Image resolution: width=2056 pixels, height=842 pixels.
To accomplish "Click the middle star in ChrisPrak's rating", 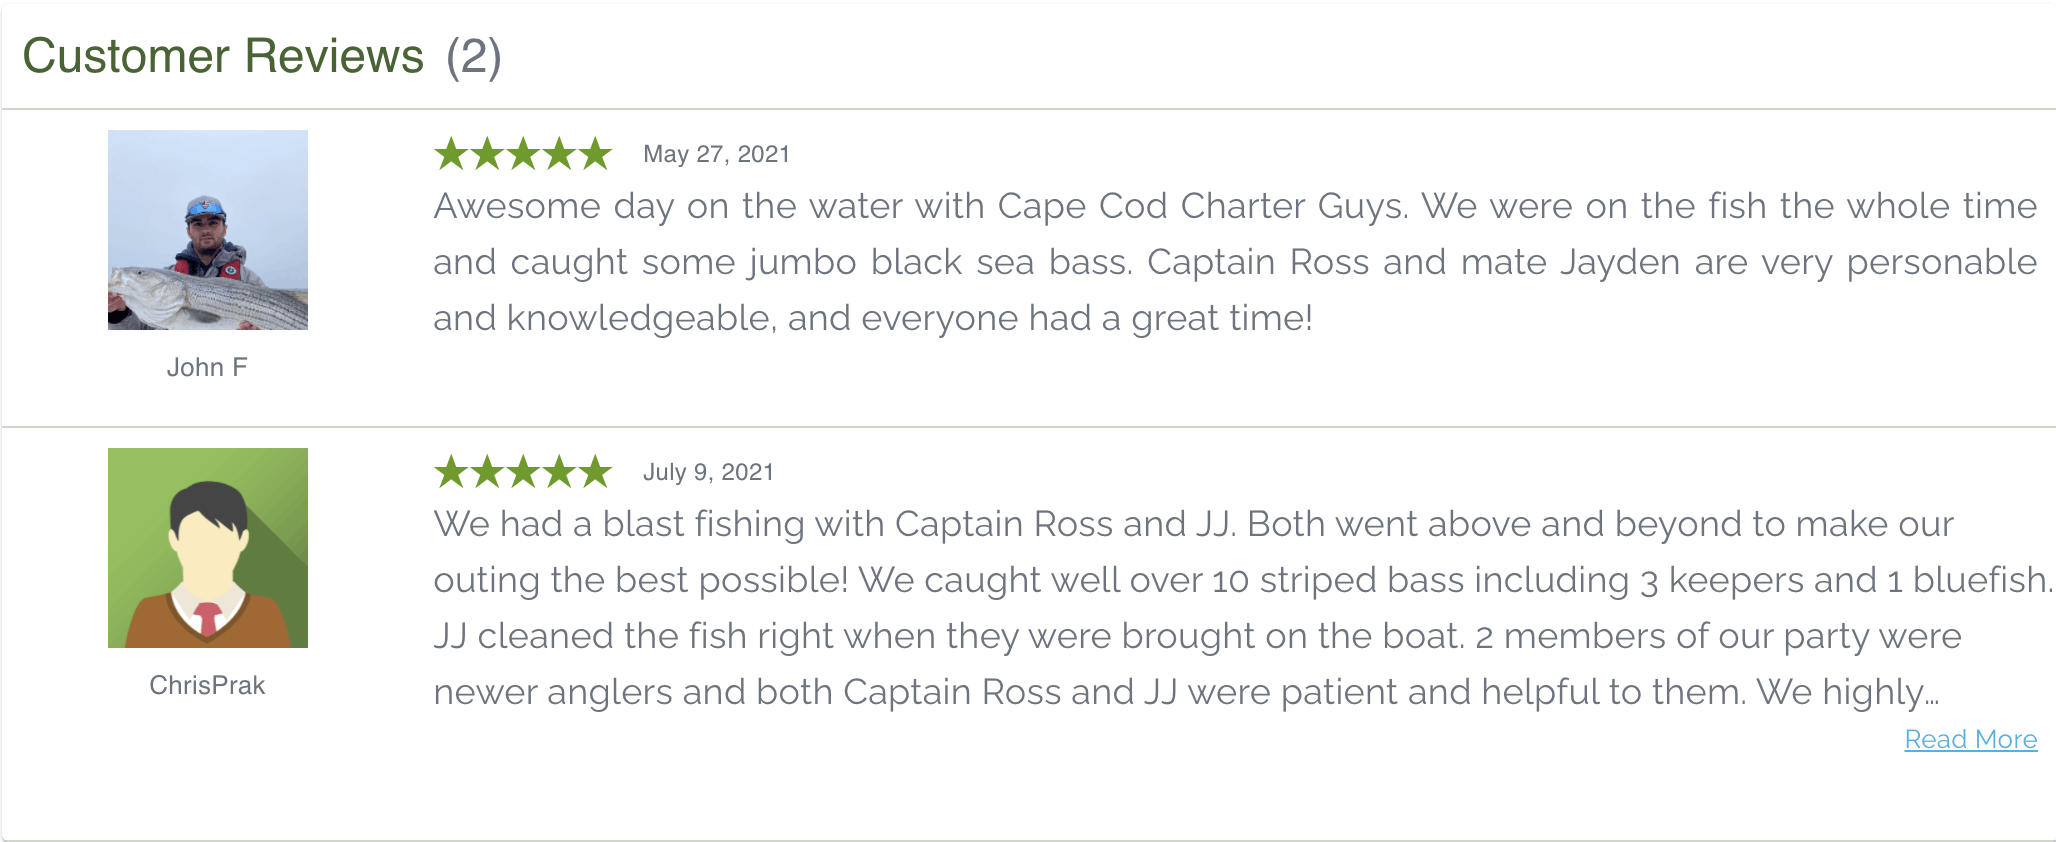I will point(525,472).
